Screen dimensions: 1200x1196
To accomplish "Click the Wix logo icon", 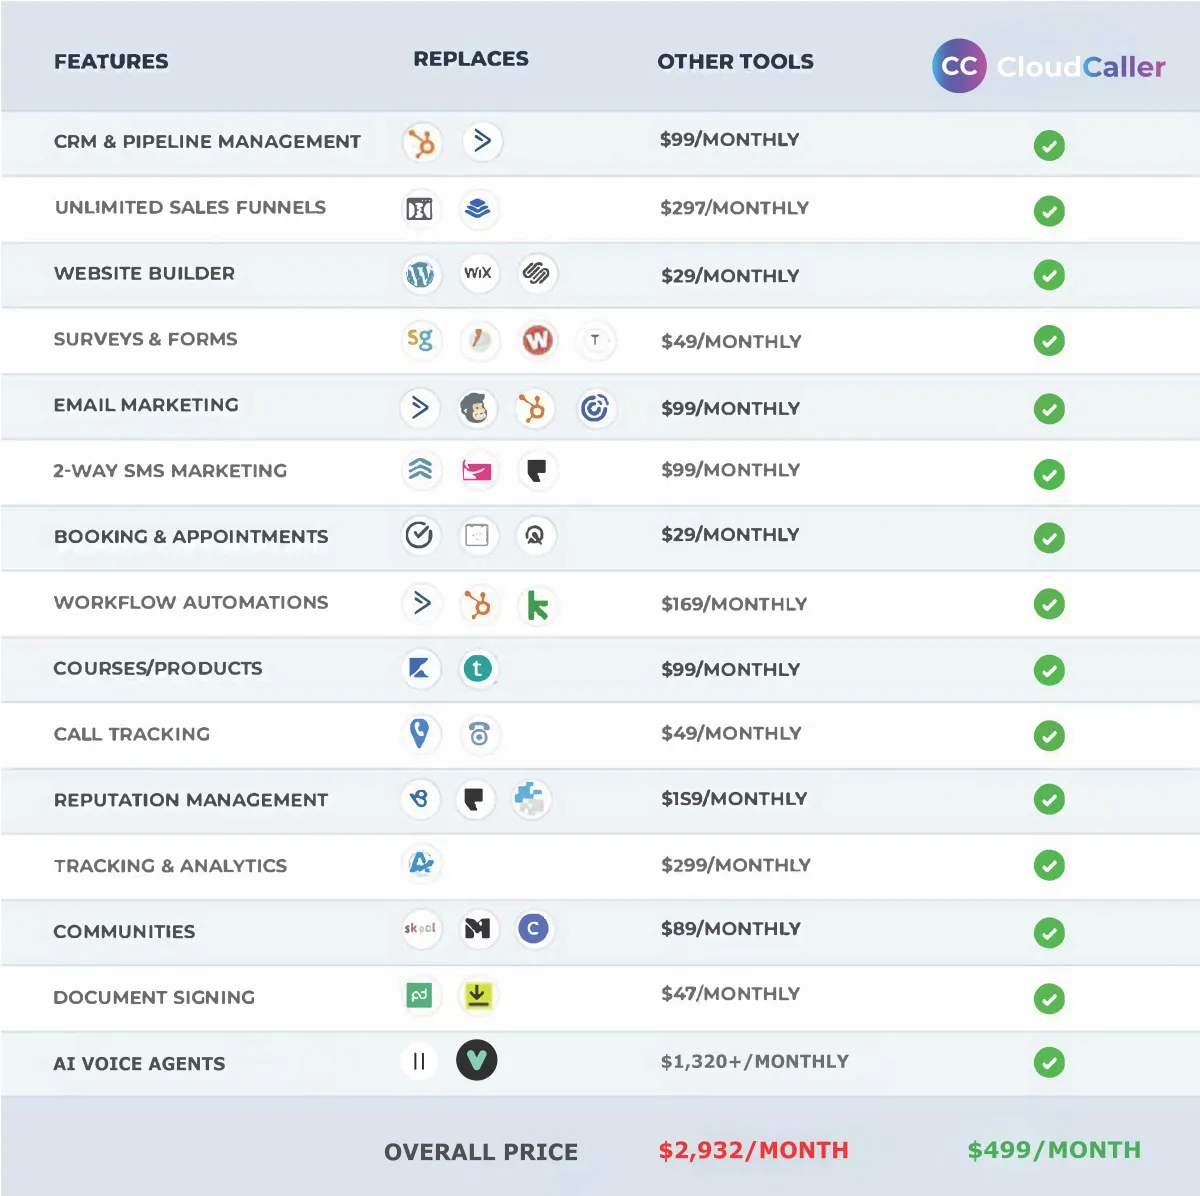I will point(478,273).
